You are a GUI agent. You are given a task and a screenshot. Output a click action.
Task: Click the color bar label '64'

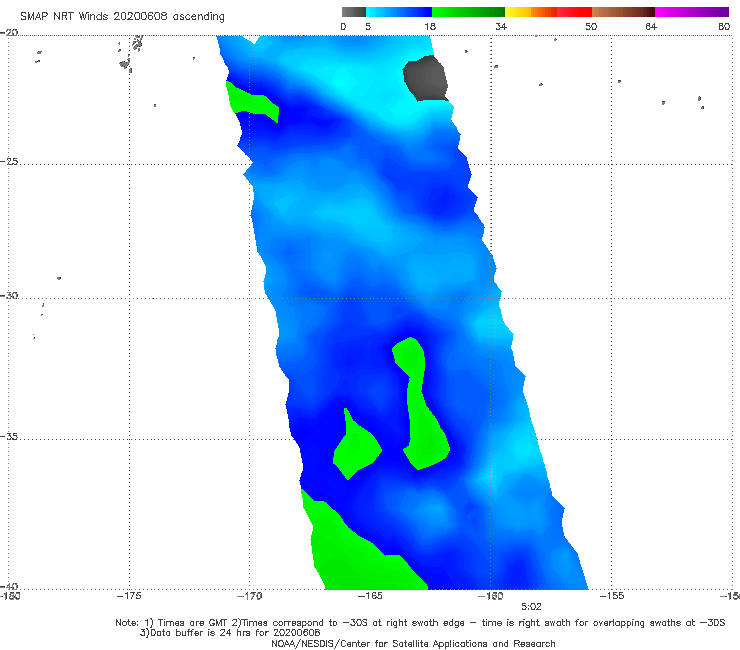(x=651, y=26)
